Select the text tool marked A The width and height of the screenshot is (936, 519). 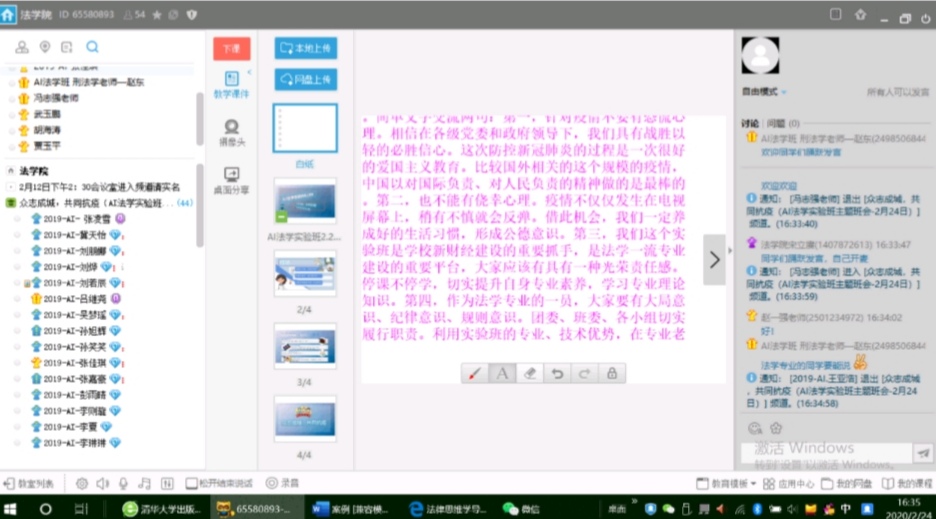[502, 373]
